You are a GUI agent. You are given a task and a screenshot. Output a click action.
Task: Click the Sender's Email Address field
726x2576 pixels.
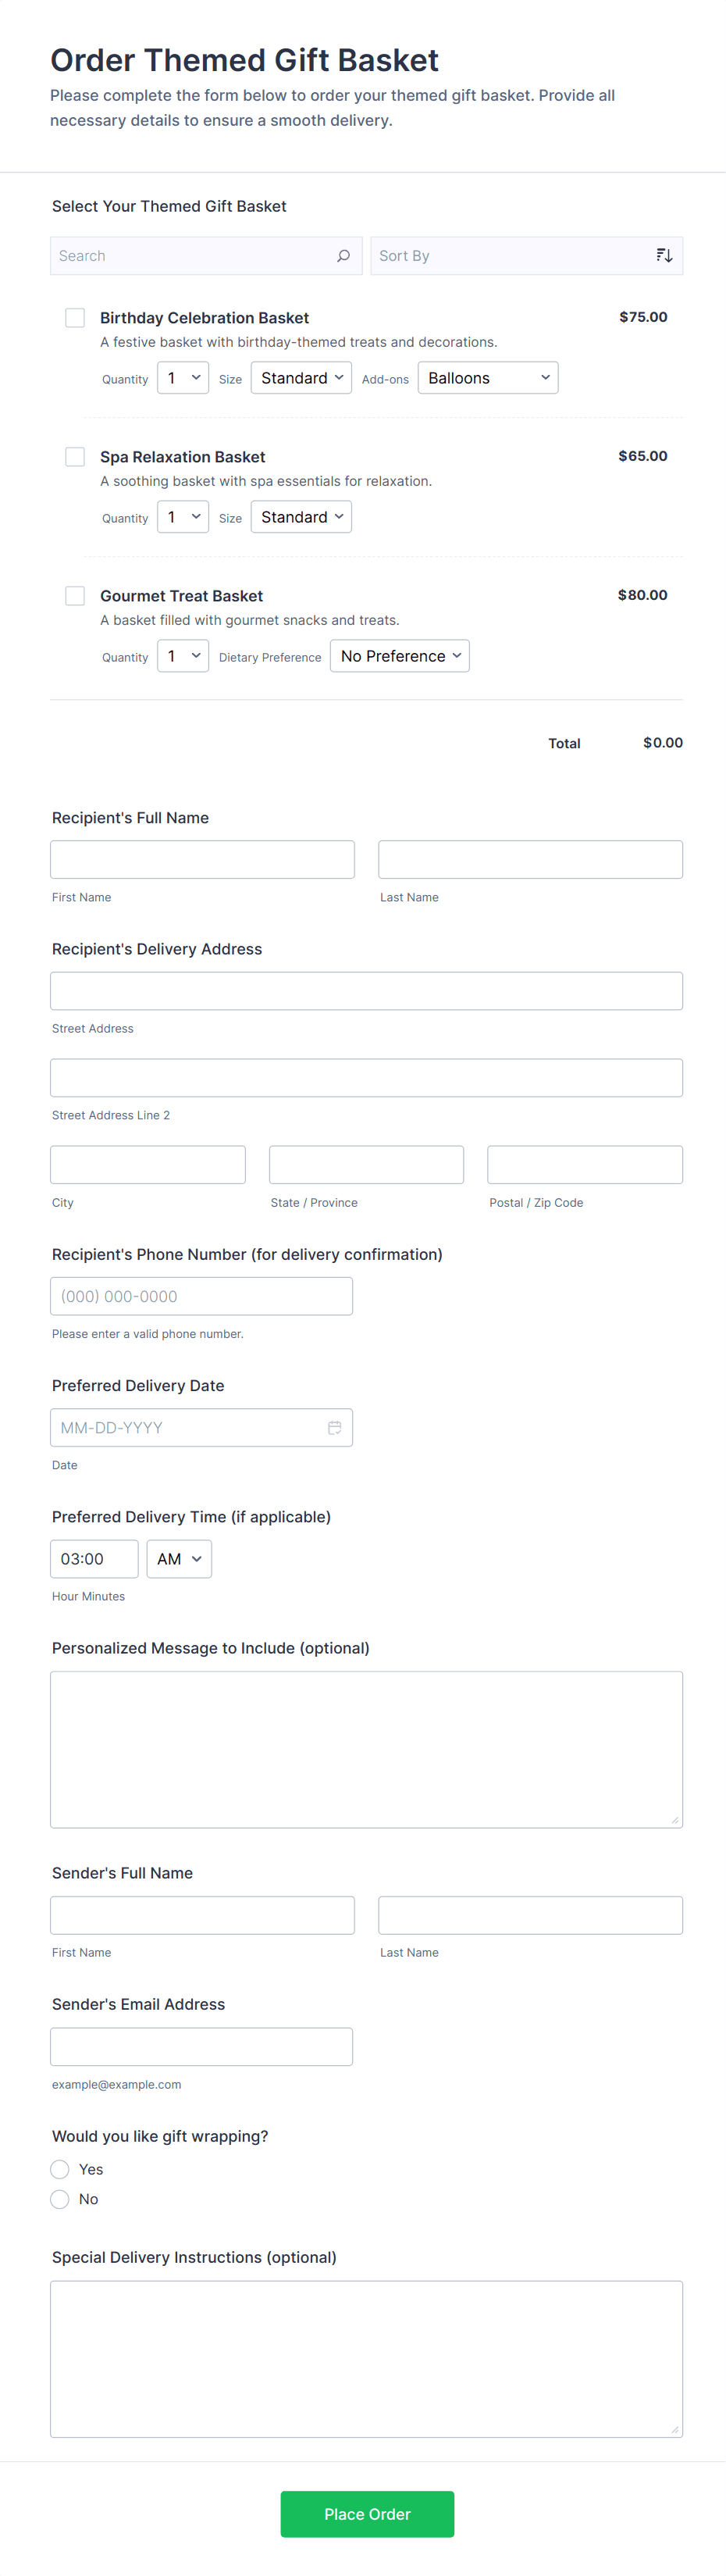[201, 2046]
